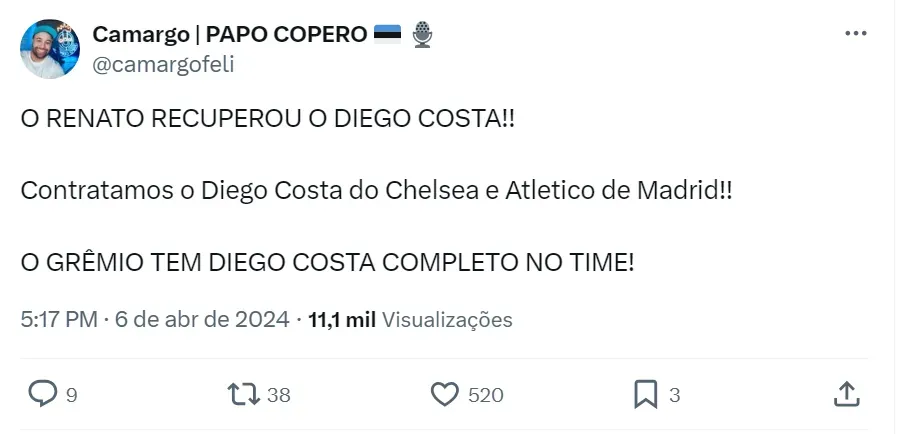902x434 pixels.
Task: Click the bookmark count 3
Action: (675, 396)
